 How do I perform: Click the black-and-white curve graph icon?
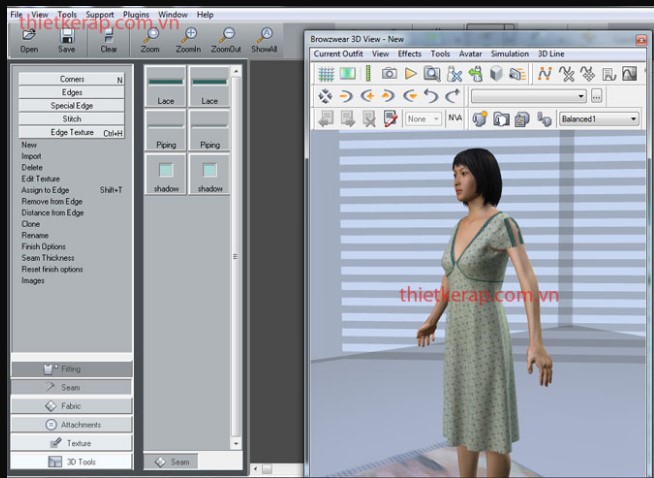tap(630, 74)
